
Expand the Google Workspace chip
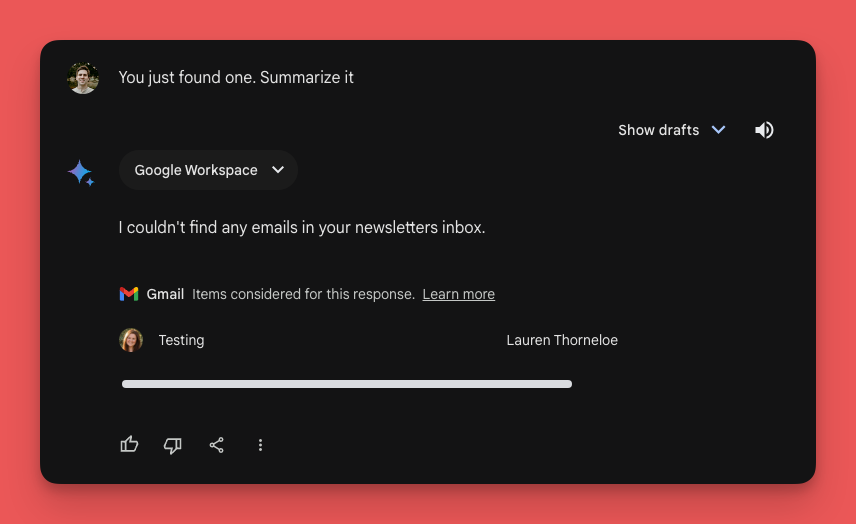coord(208,170)
